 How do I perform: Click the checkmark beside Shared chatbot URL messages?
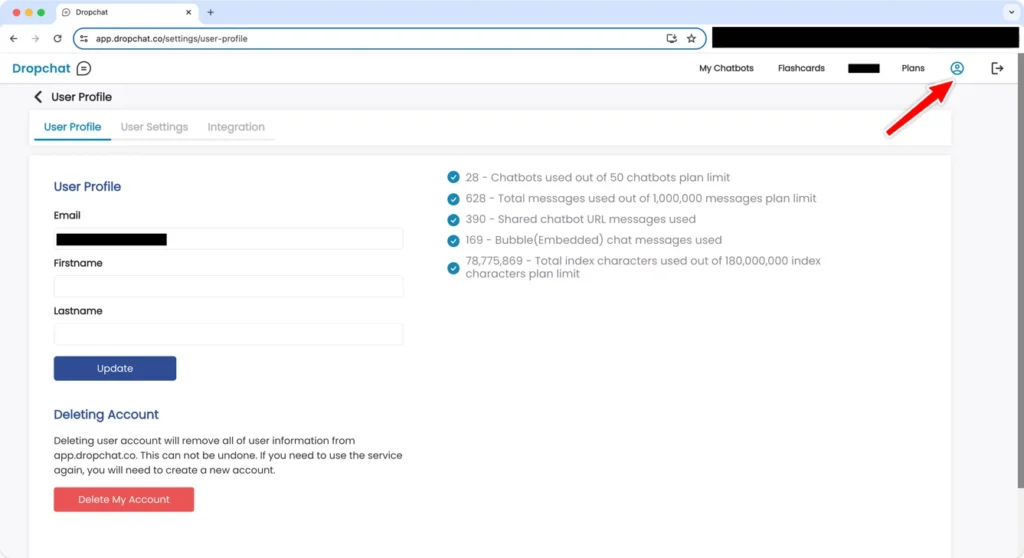click(x=453, y=220)
